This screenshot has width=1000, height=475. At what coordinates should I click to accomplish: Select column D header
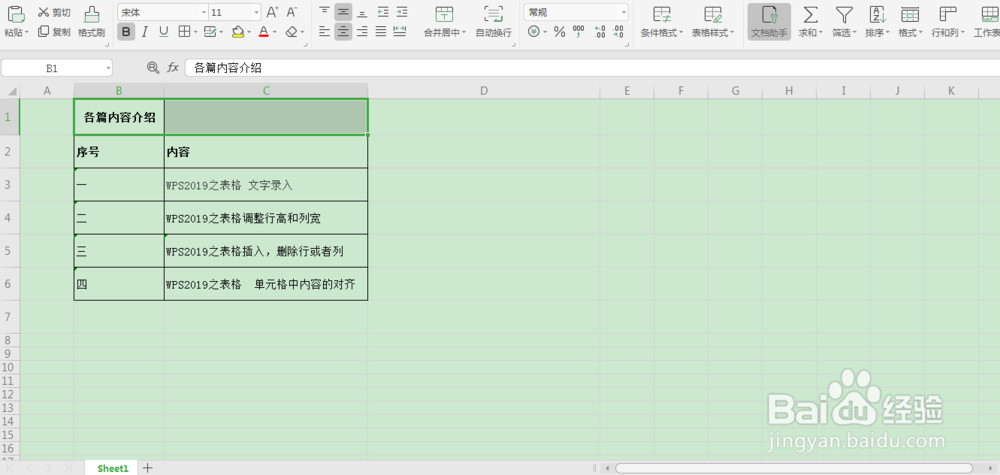(x=484, y=91)
